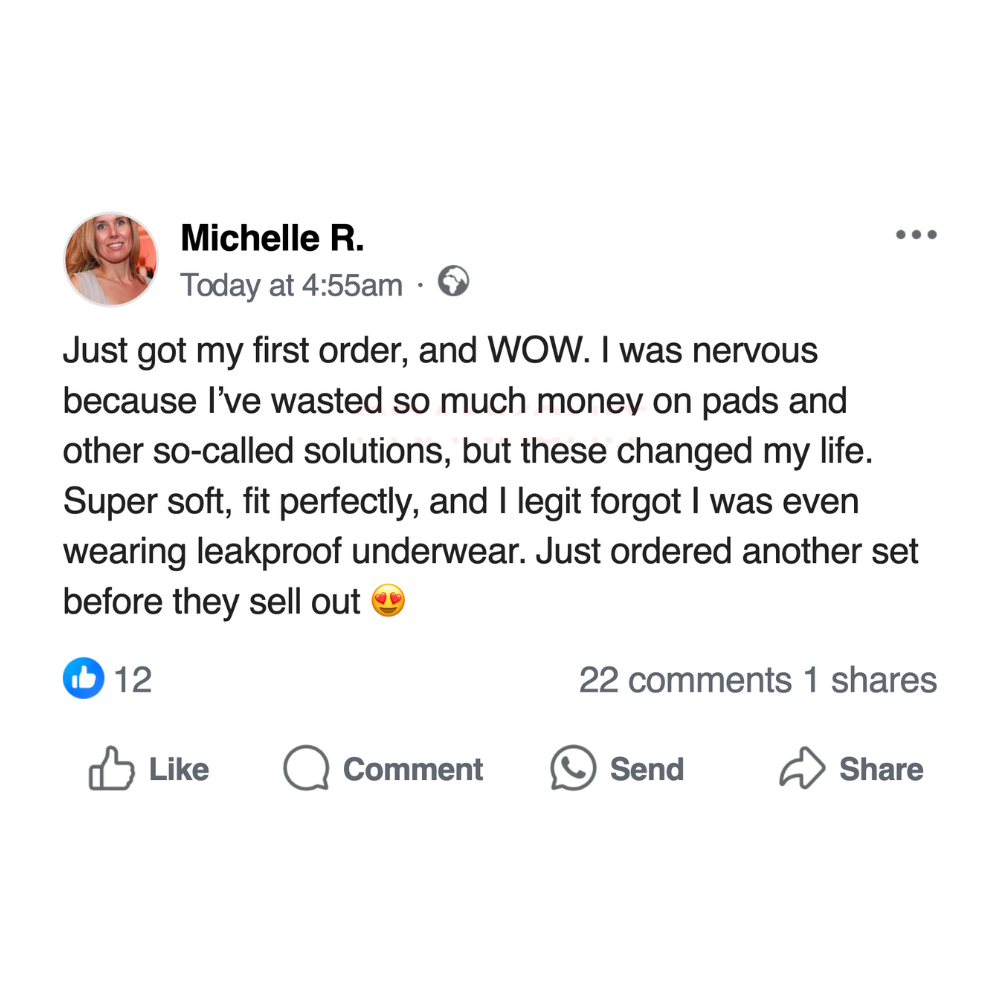Hit the WhatsApp Send icon
Image resolution: width=1000 pixels, height=1000 pixels.
tap(573, 769)
